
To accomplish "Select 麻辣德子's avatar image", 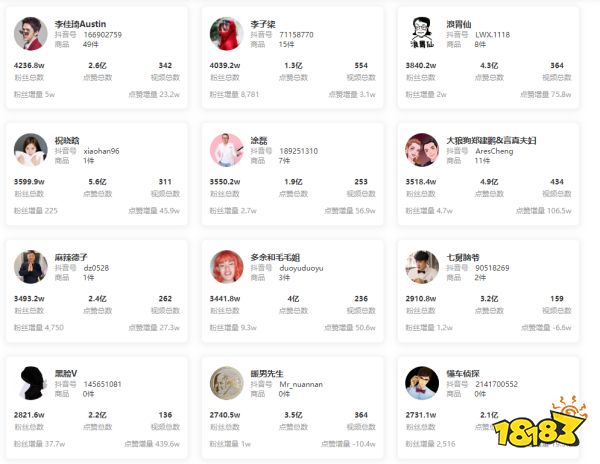I will point(31,267).
